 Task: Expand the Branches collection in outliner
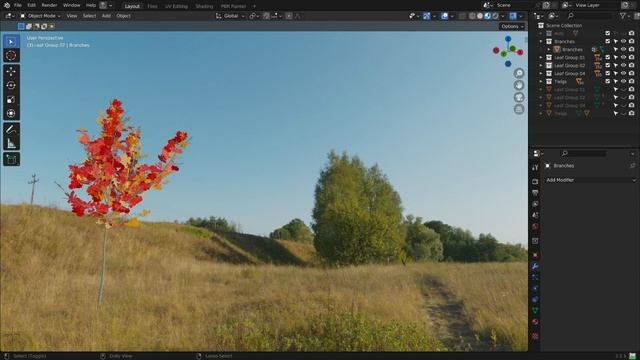click(541, 41)
